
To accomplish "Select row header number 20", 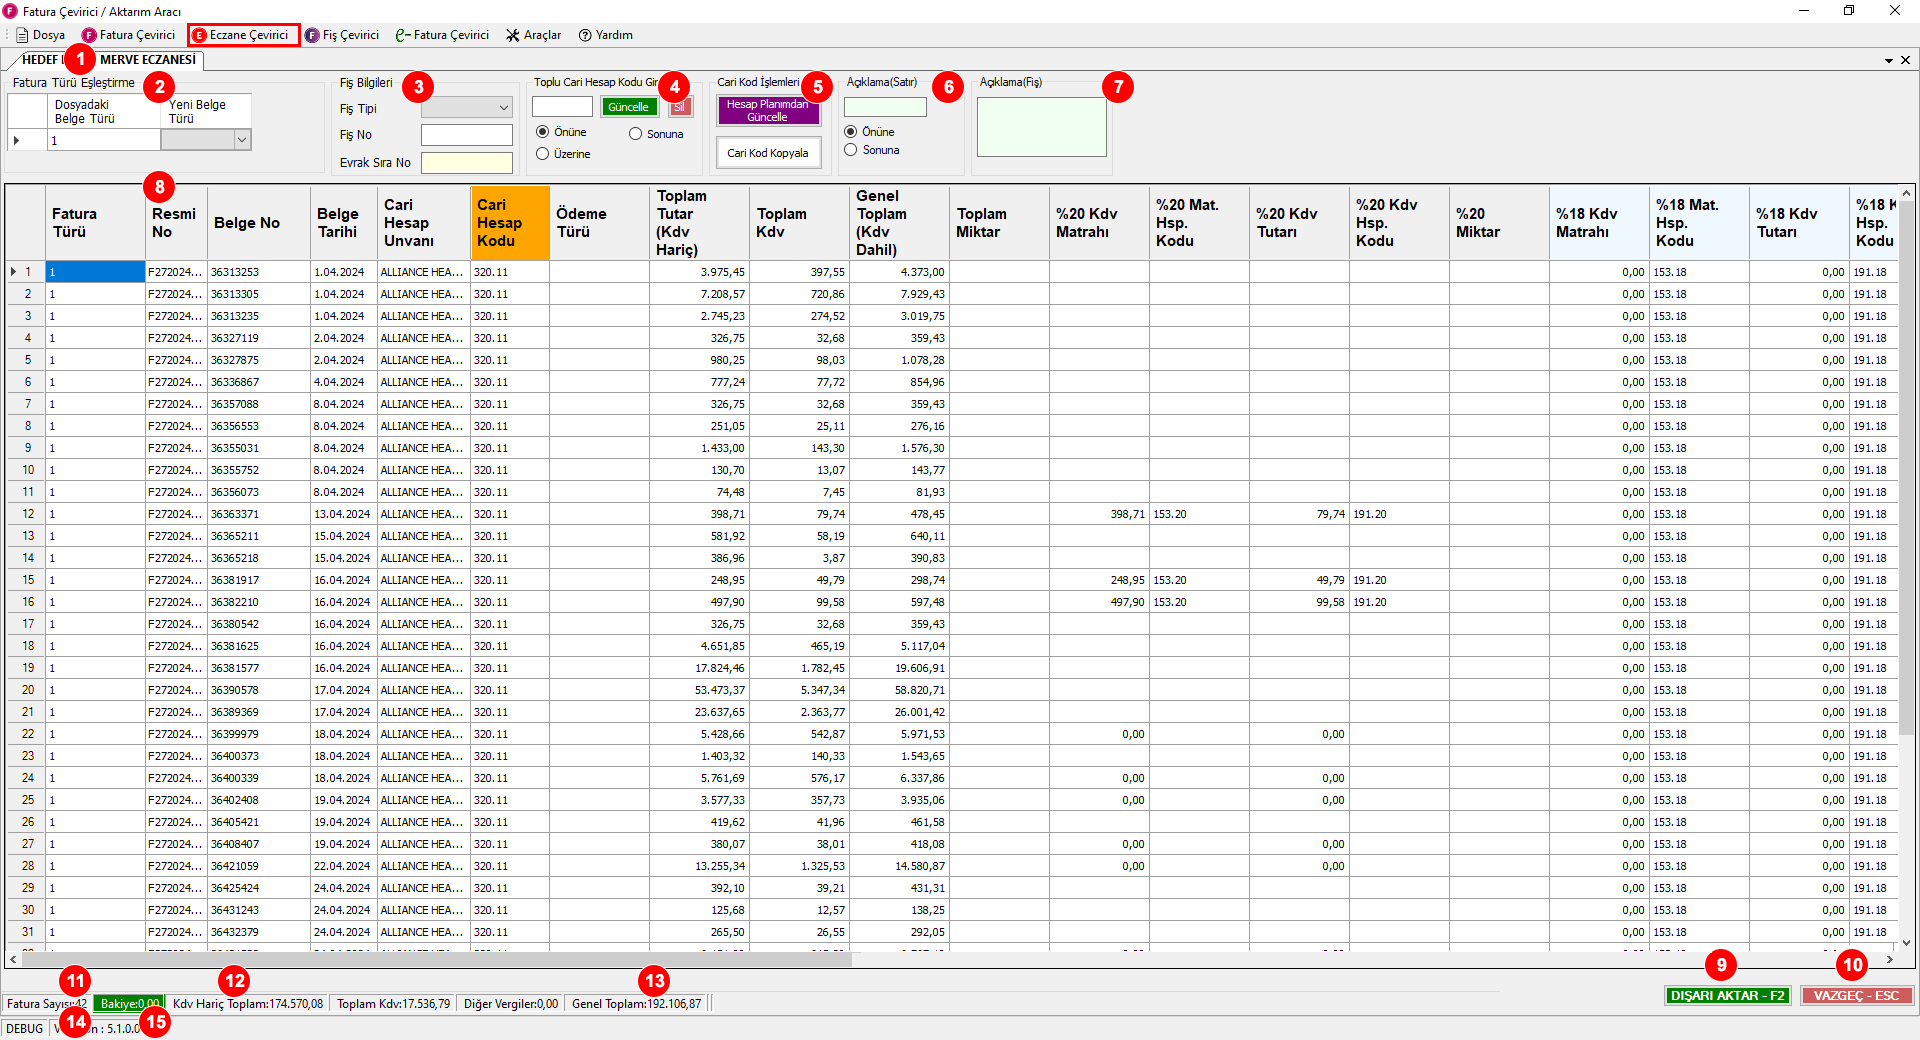I will pos(27,690).
